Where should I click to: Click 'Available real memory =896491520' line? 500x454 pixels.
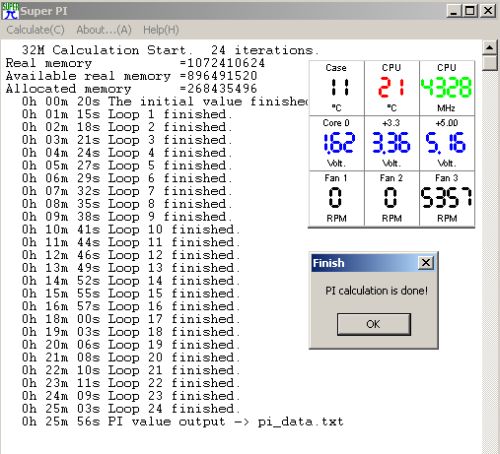(x=132, y=76)
